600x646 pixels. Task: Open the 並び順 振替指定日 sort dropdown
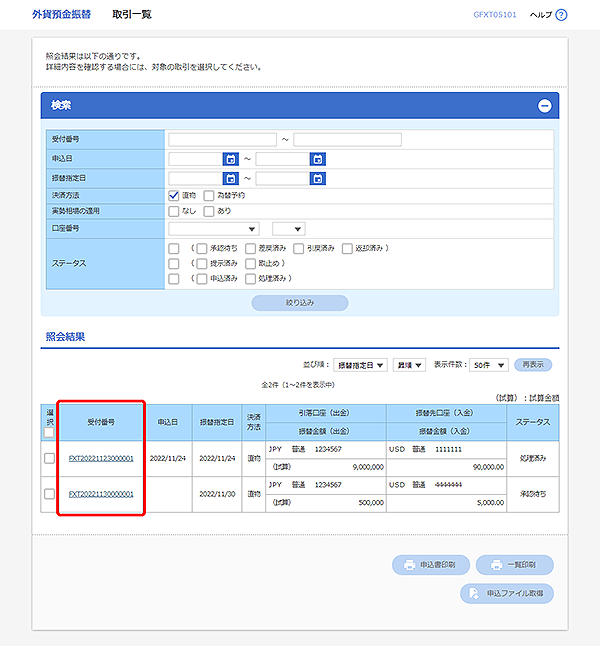[360, 365]
